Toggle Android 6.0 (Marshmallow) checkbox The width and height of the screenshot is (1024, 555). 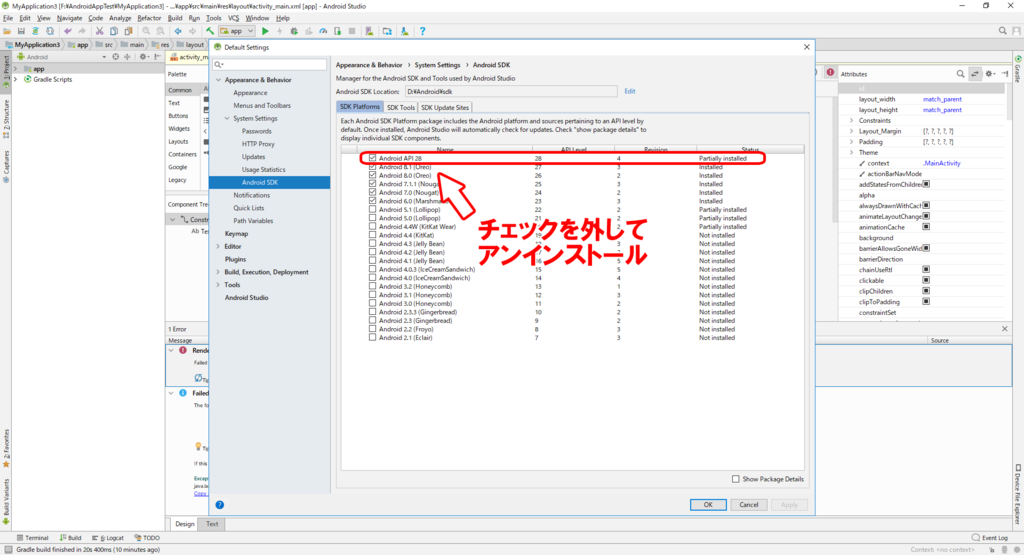point(372,201)
